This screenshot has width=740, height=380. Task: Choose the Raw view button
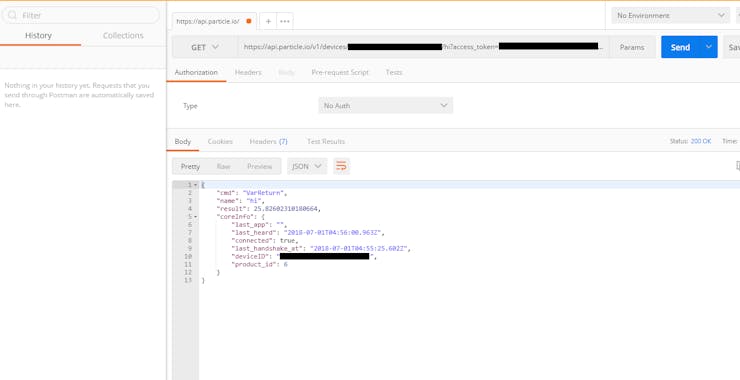pos(223,166)
